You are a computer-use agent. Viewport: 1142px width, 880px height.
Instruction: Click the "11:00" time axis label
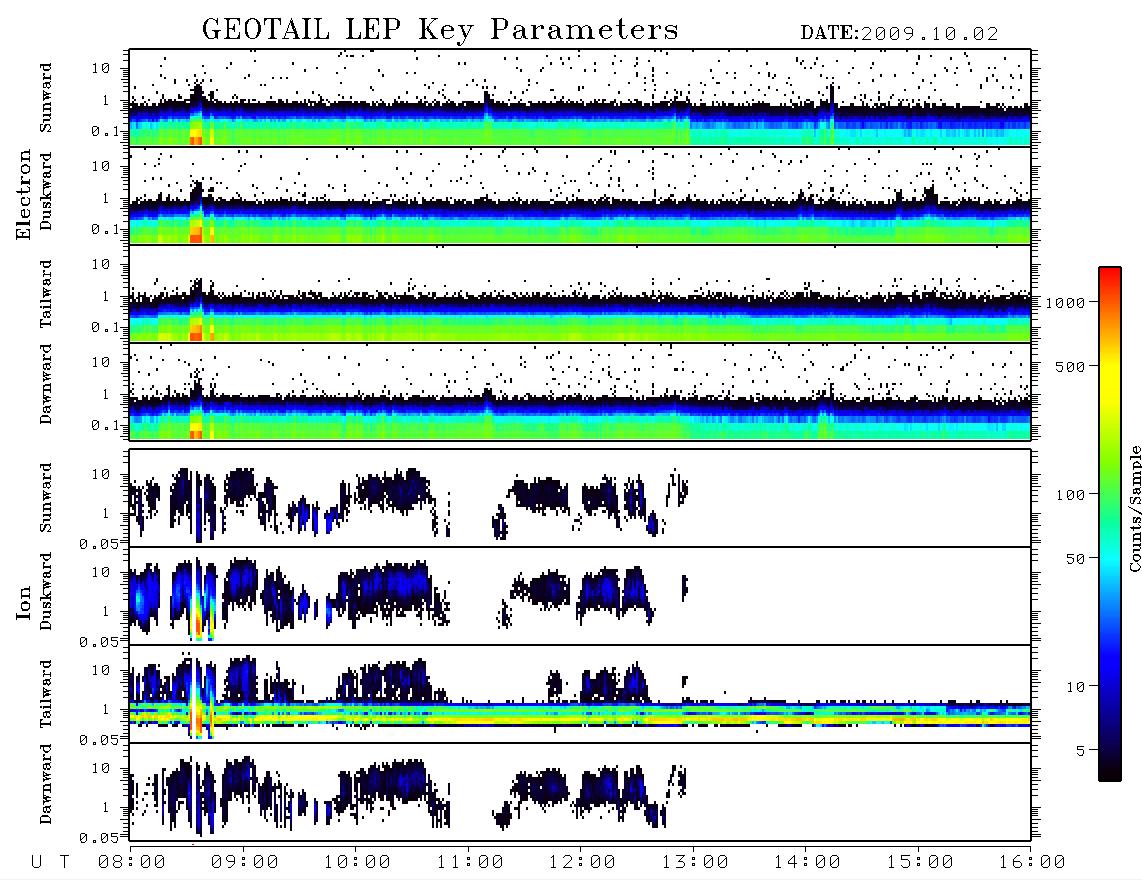[x=470, y=863]
